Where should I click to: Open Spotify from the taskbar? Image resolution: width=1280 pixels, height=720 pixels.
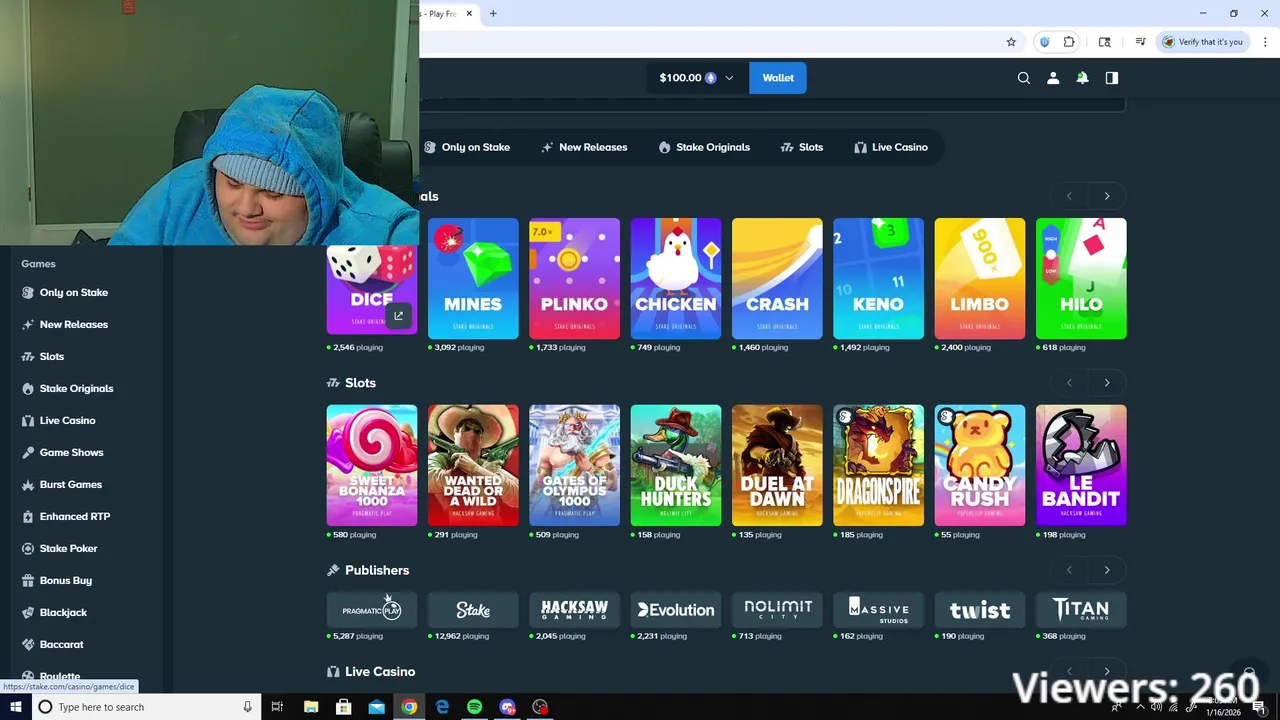474,707
